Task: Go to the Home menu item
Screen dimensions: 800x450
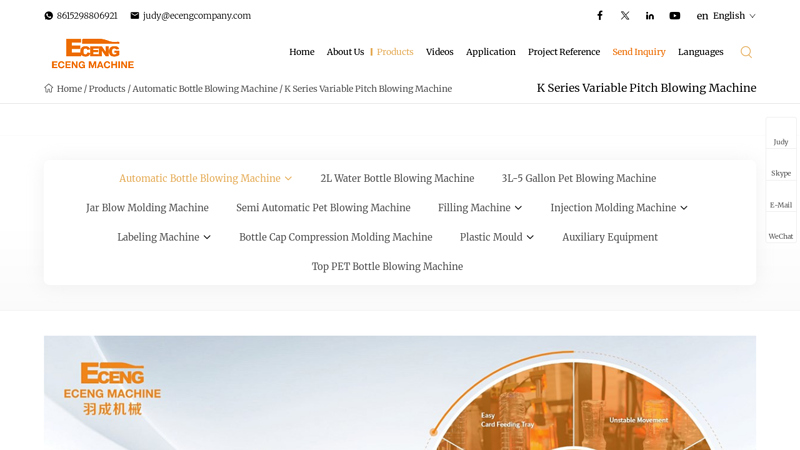Action: point(302,52)
